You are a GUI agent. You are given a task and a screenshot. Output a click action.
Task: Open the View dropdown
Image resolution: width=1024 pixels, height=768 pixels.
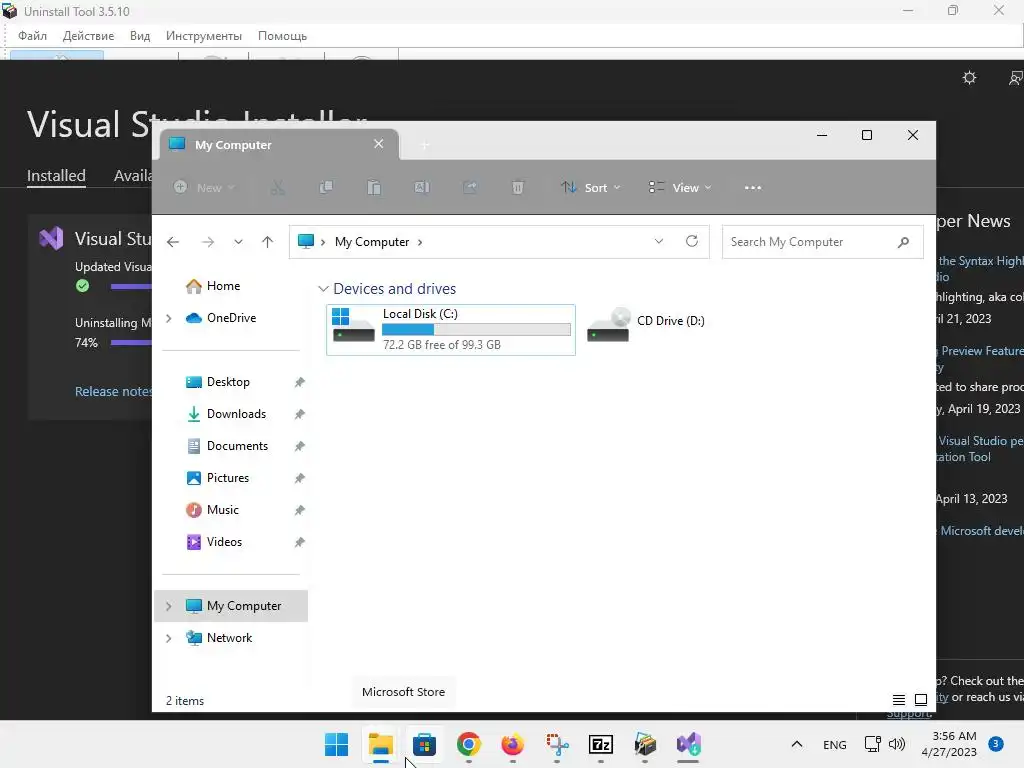pos(680,188)
